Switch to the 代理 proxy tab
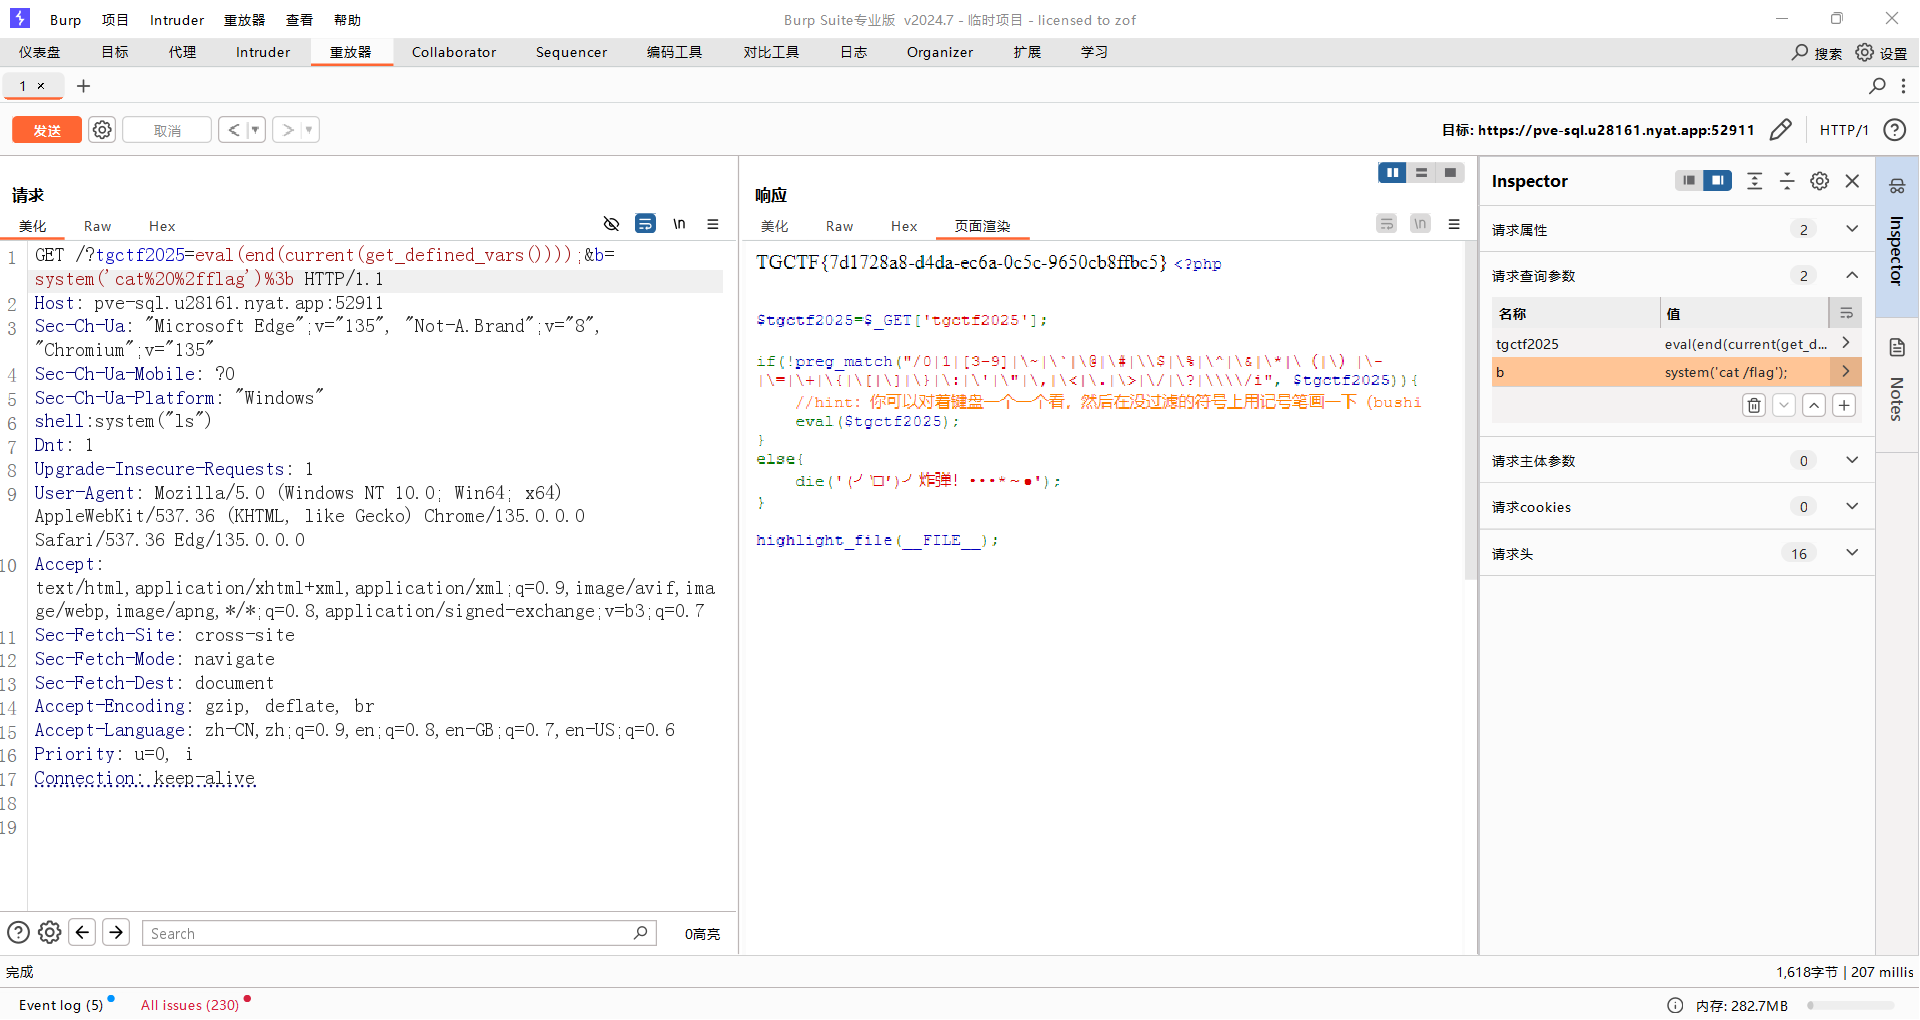 coord(182,52)
